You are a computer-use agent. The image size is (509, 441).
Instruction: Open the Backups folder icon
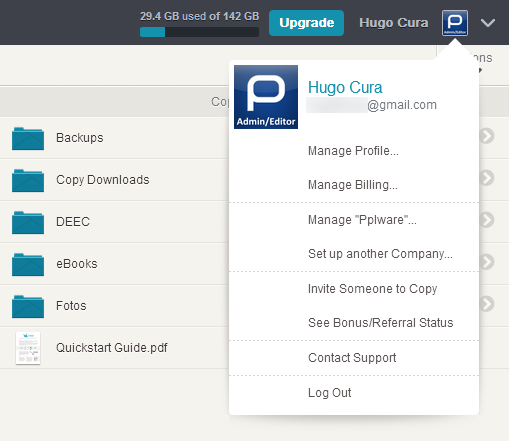[x=28, y=139]
